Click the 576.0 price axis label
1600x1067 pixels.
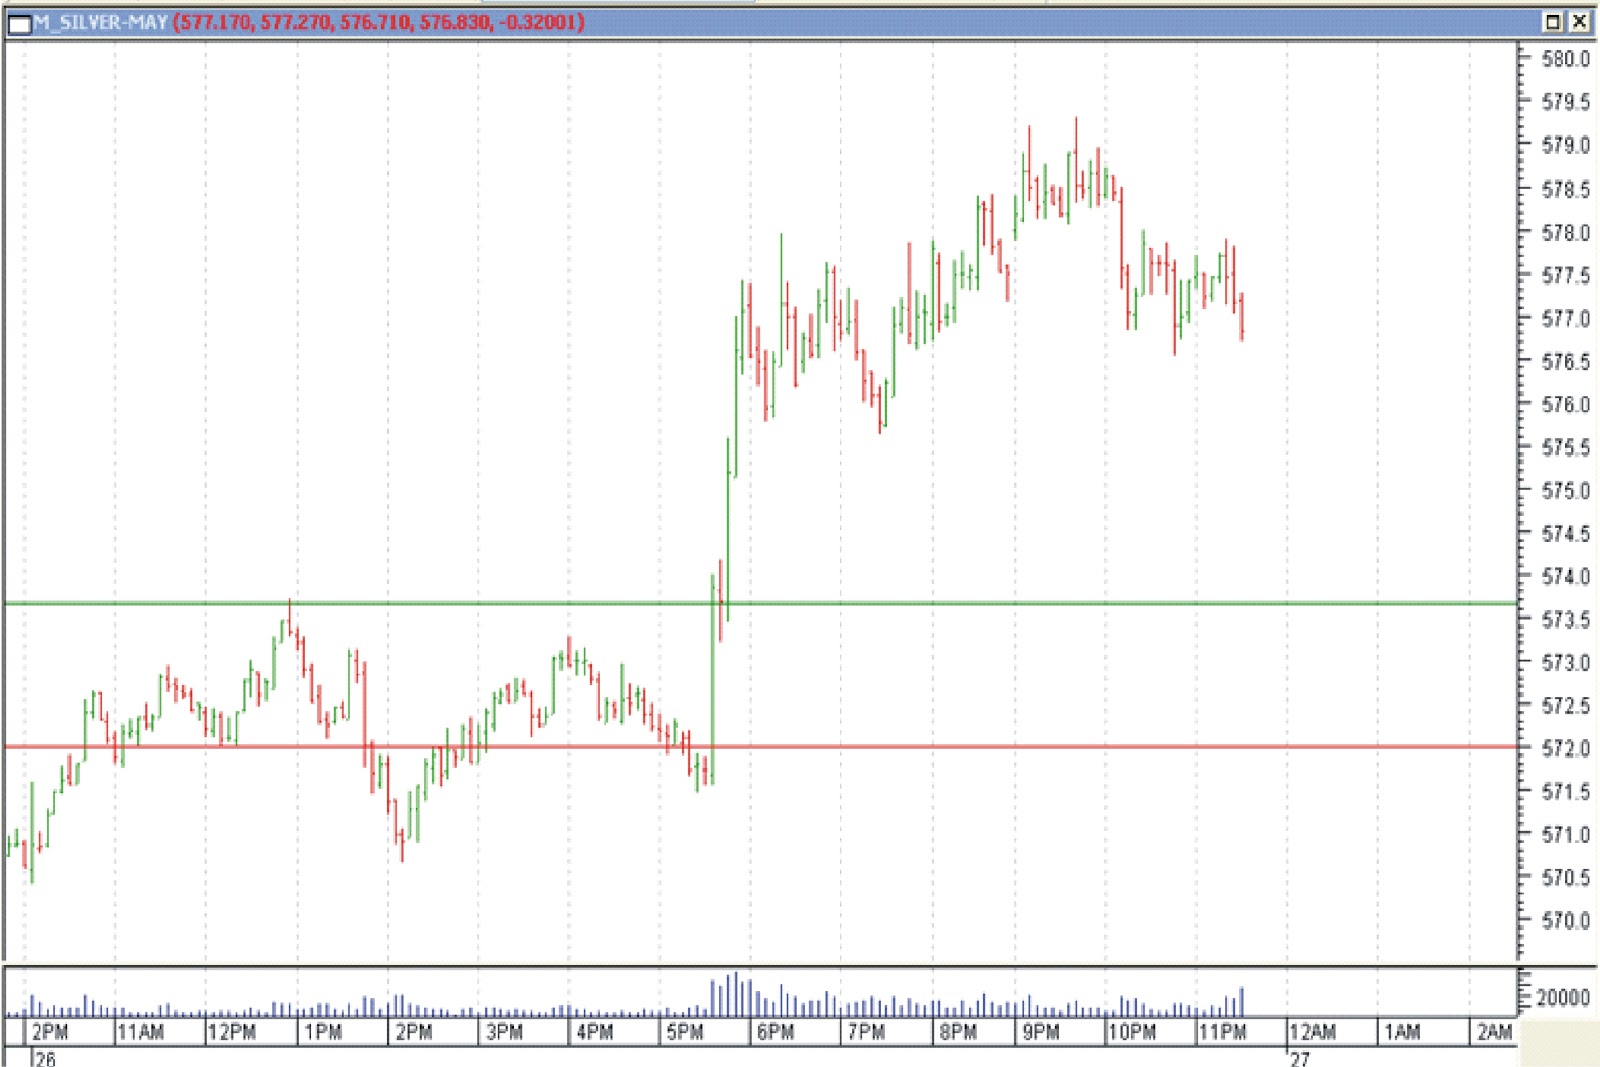coord(1565,404)
